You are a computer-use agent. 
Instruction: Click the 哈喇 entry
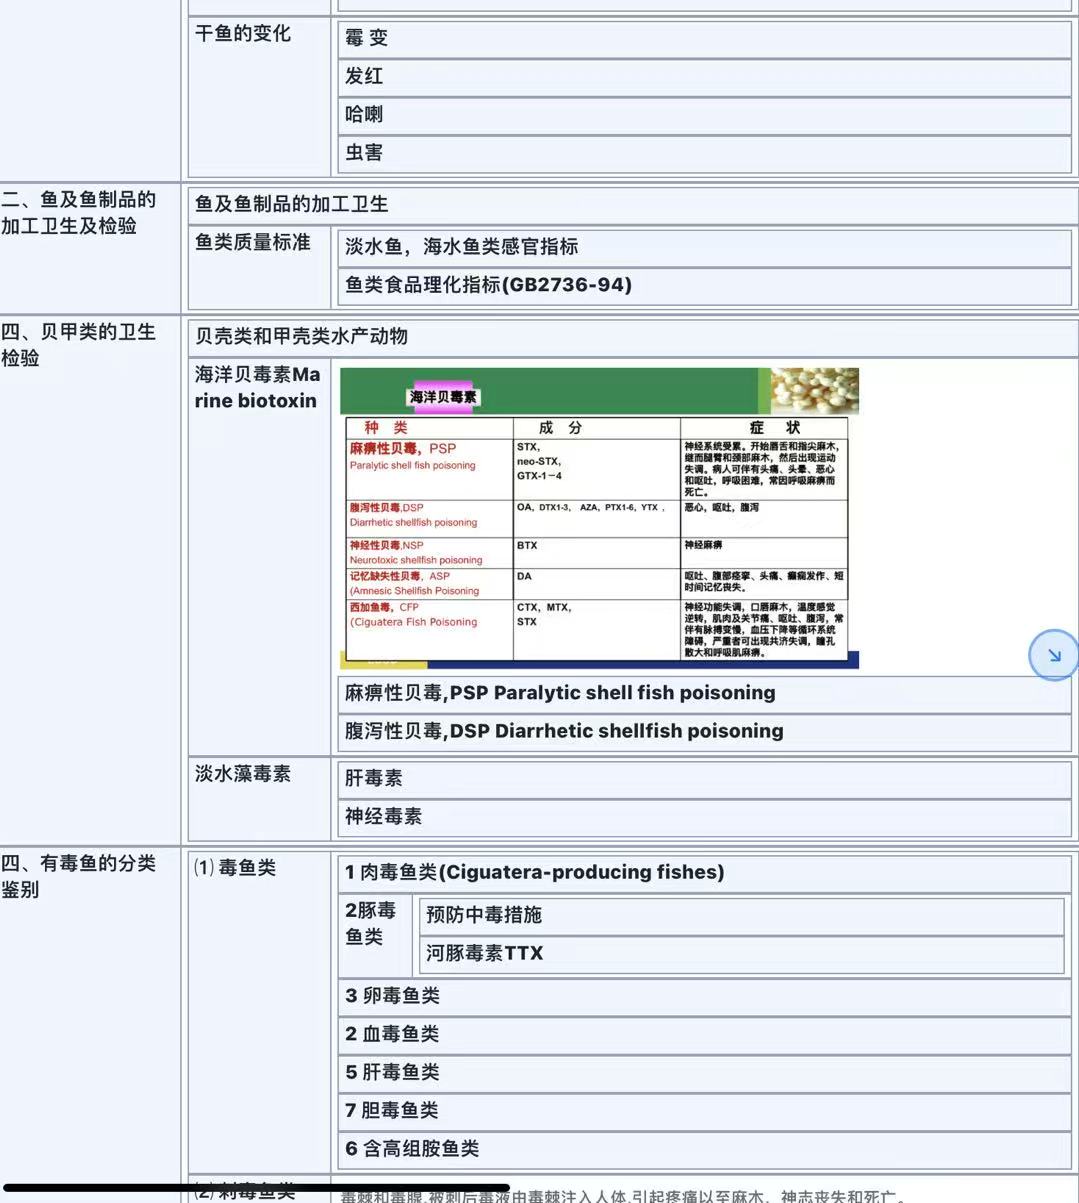pos(364,114)
